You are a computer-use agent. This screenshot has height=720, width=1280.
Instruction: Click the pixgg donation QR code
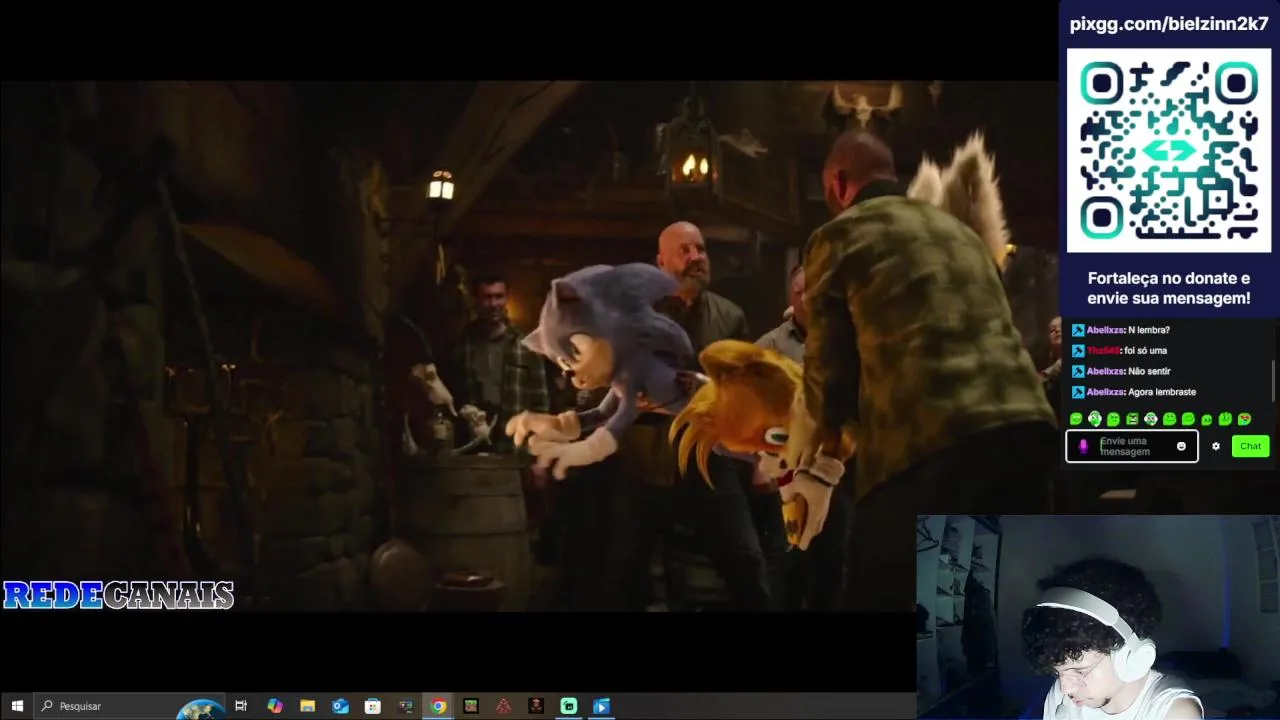[x=1169, y=150]
